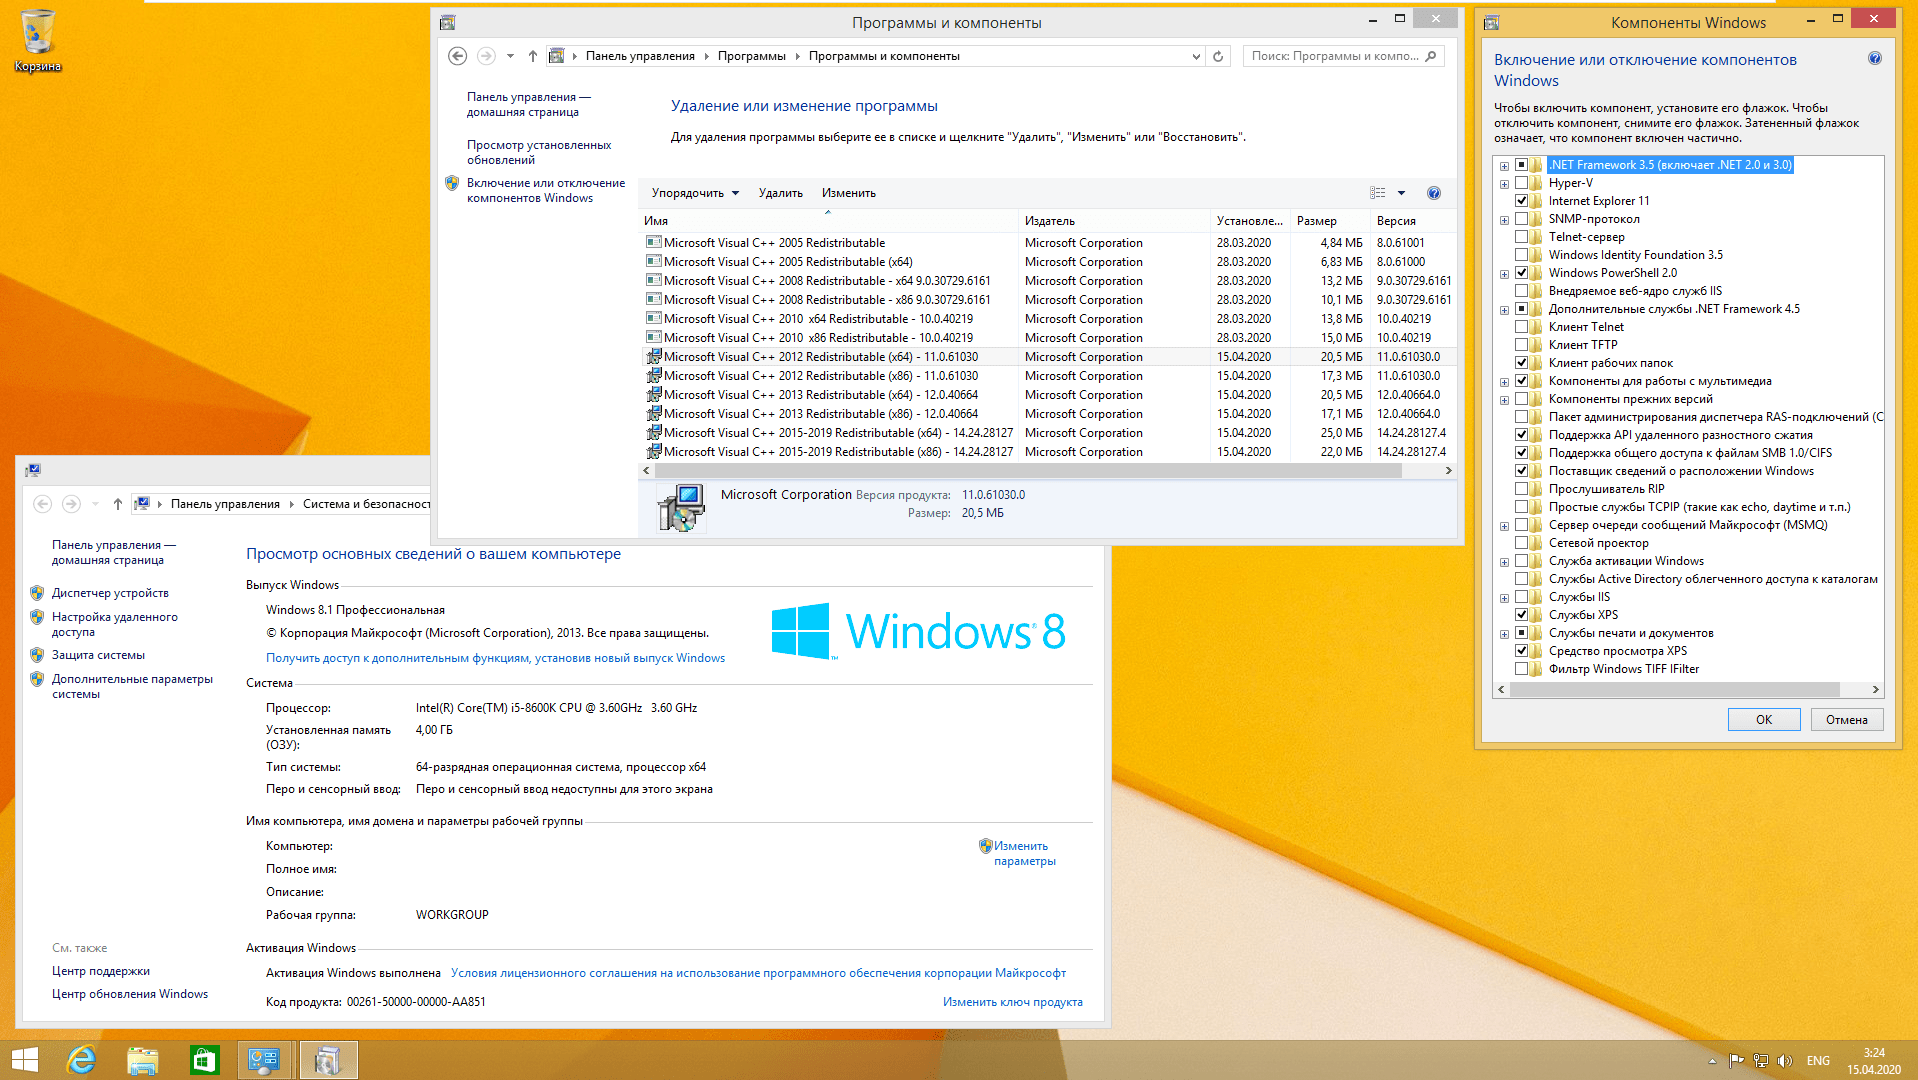Sort by the Издатель column header
This screenshot has height=1080, width=1918.
pos(1114,221)
